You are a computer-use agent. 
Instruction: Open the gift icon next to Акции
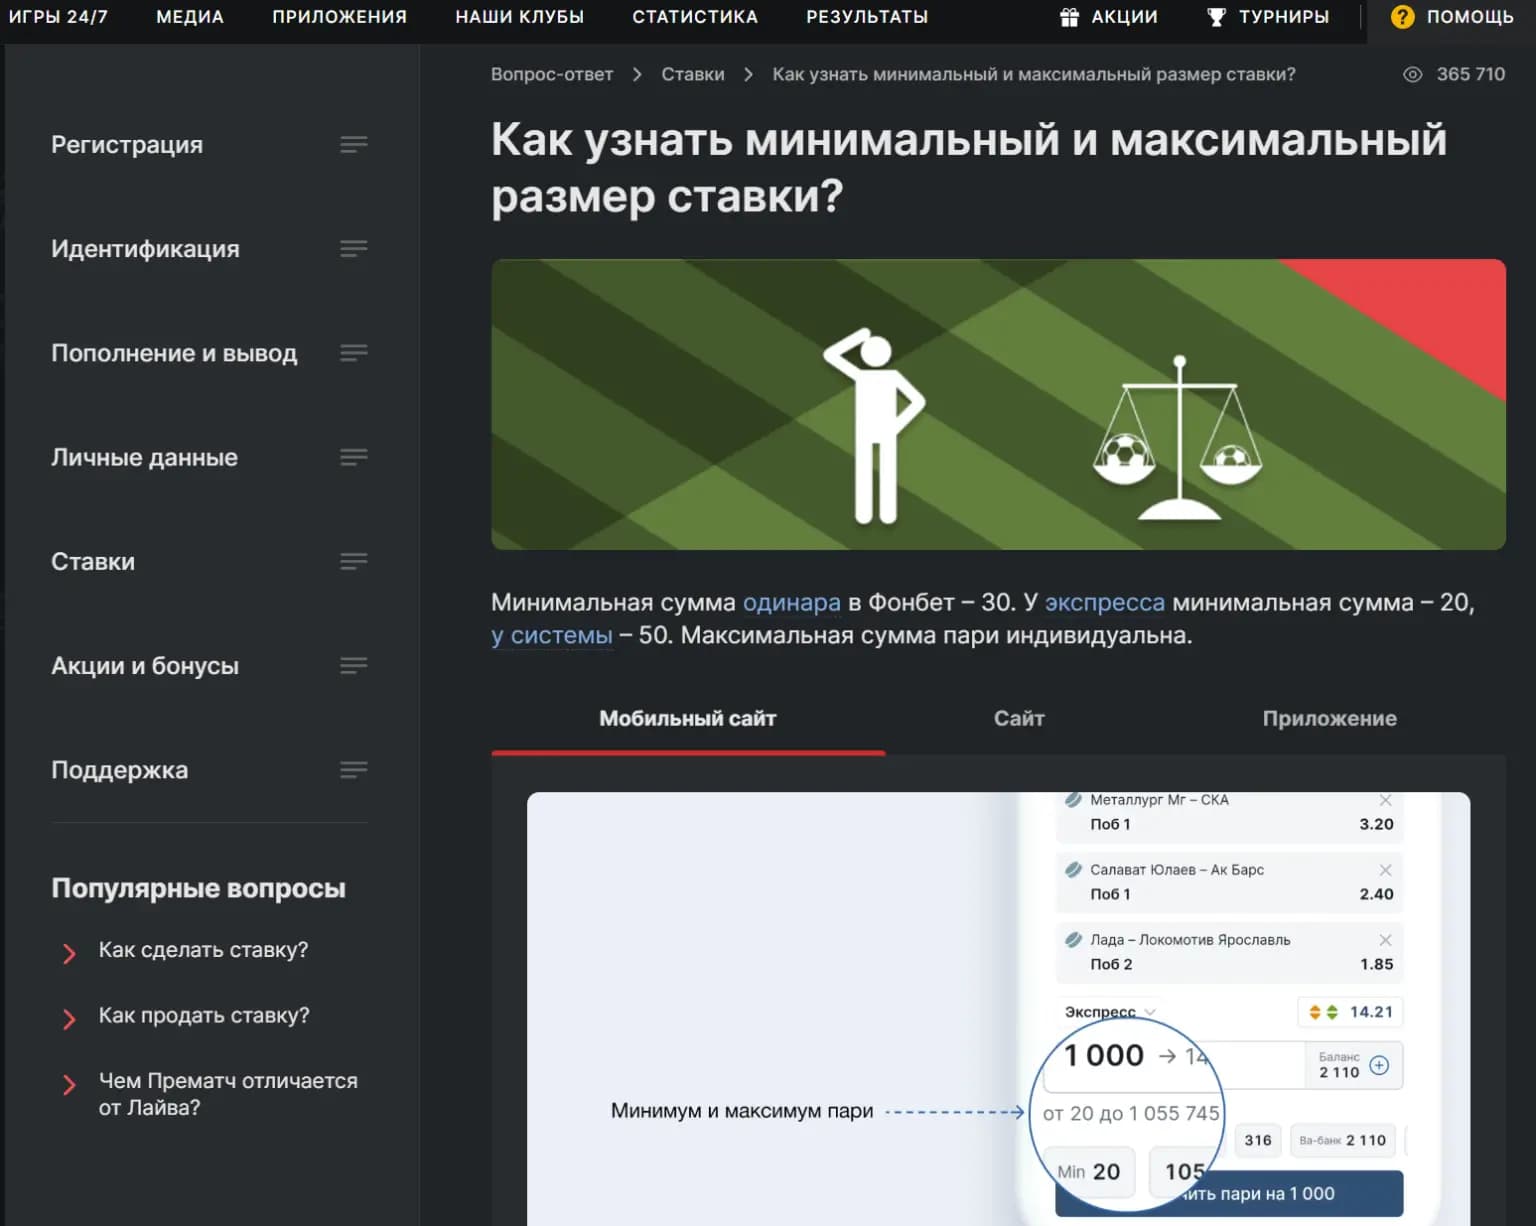coord(1069,17)
